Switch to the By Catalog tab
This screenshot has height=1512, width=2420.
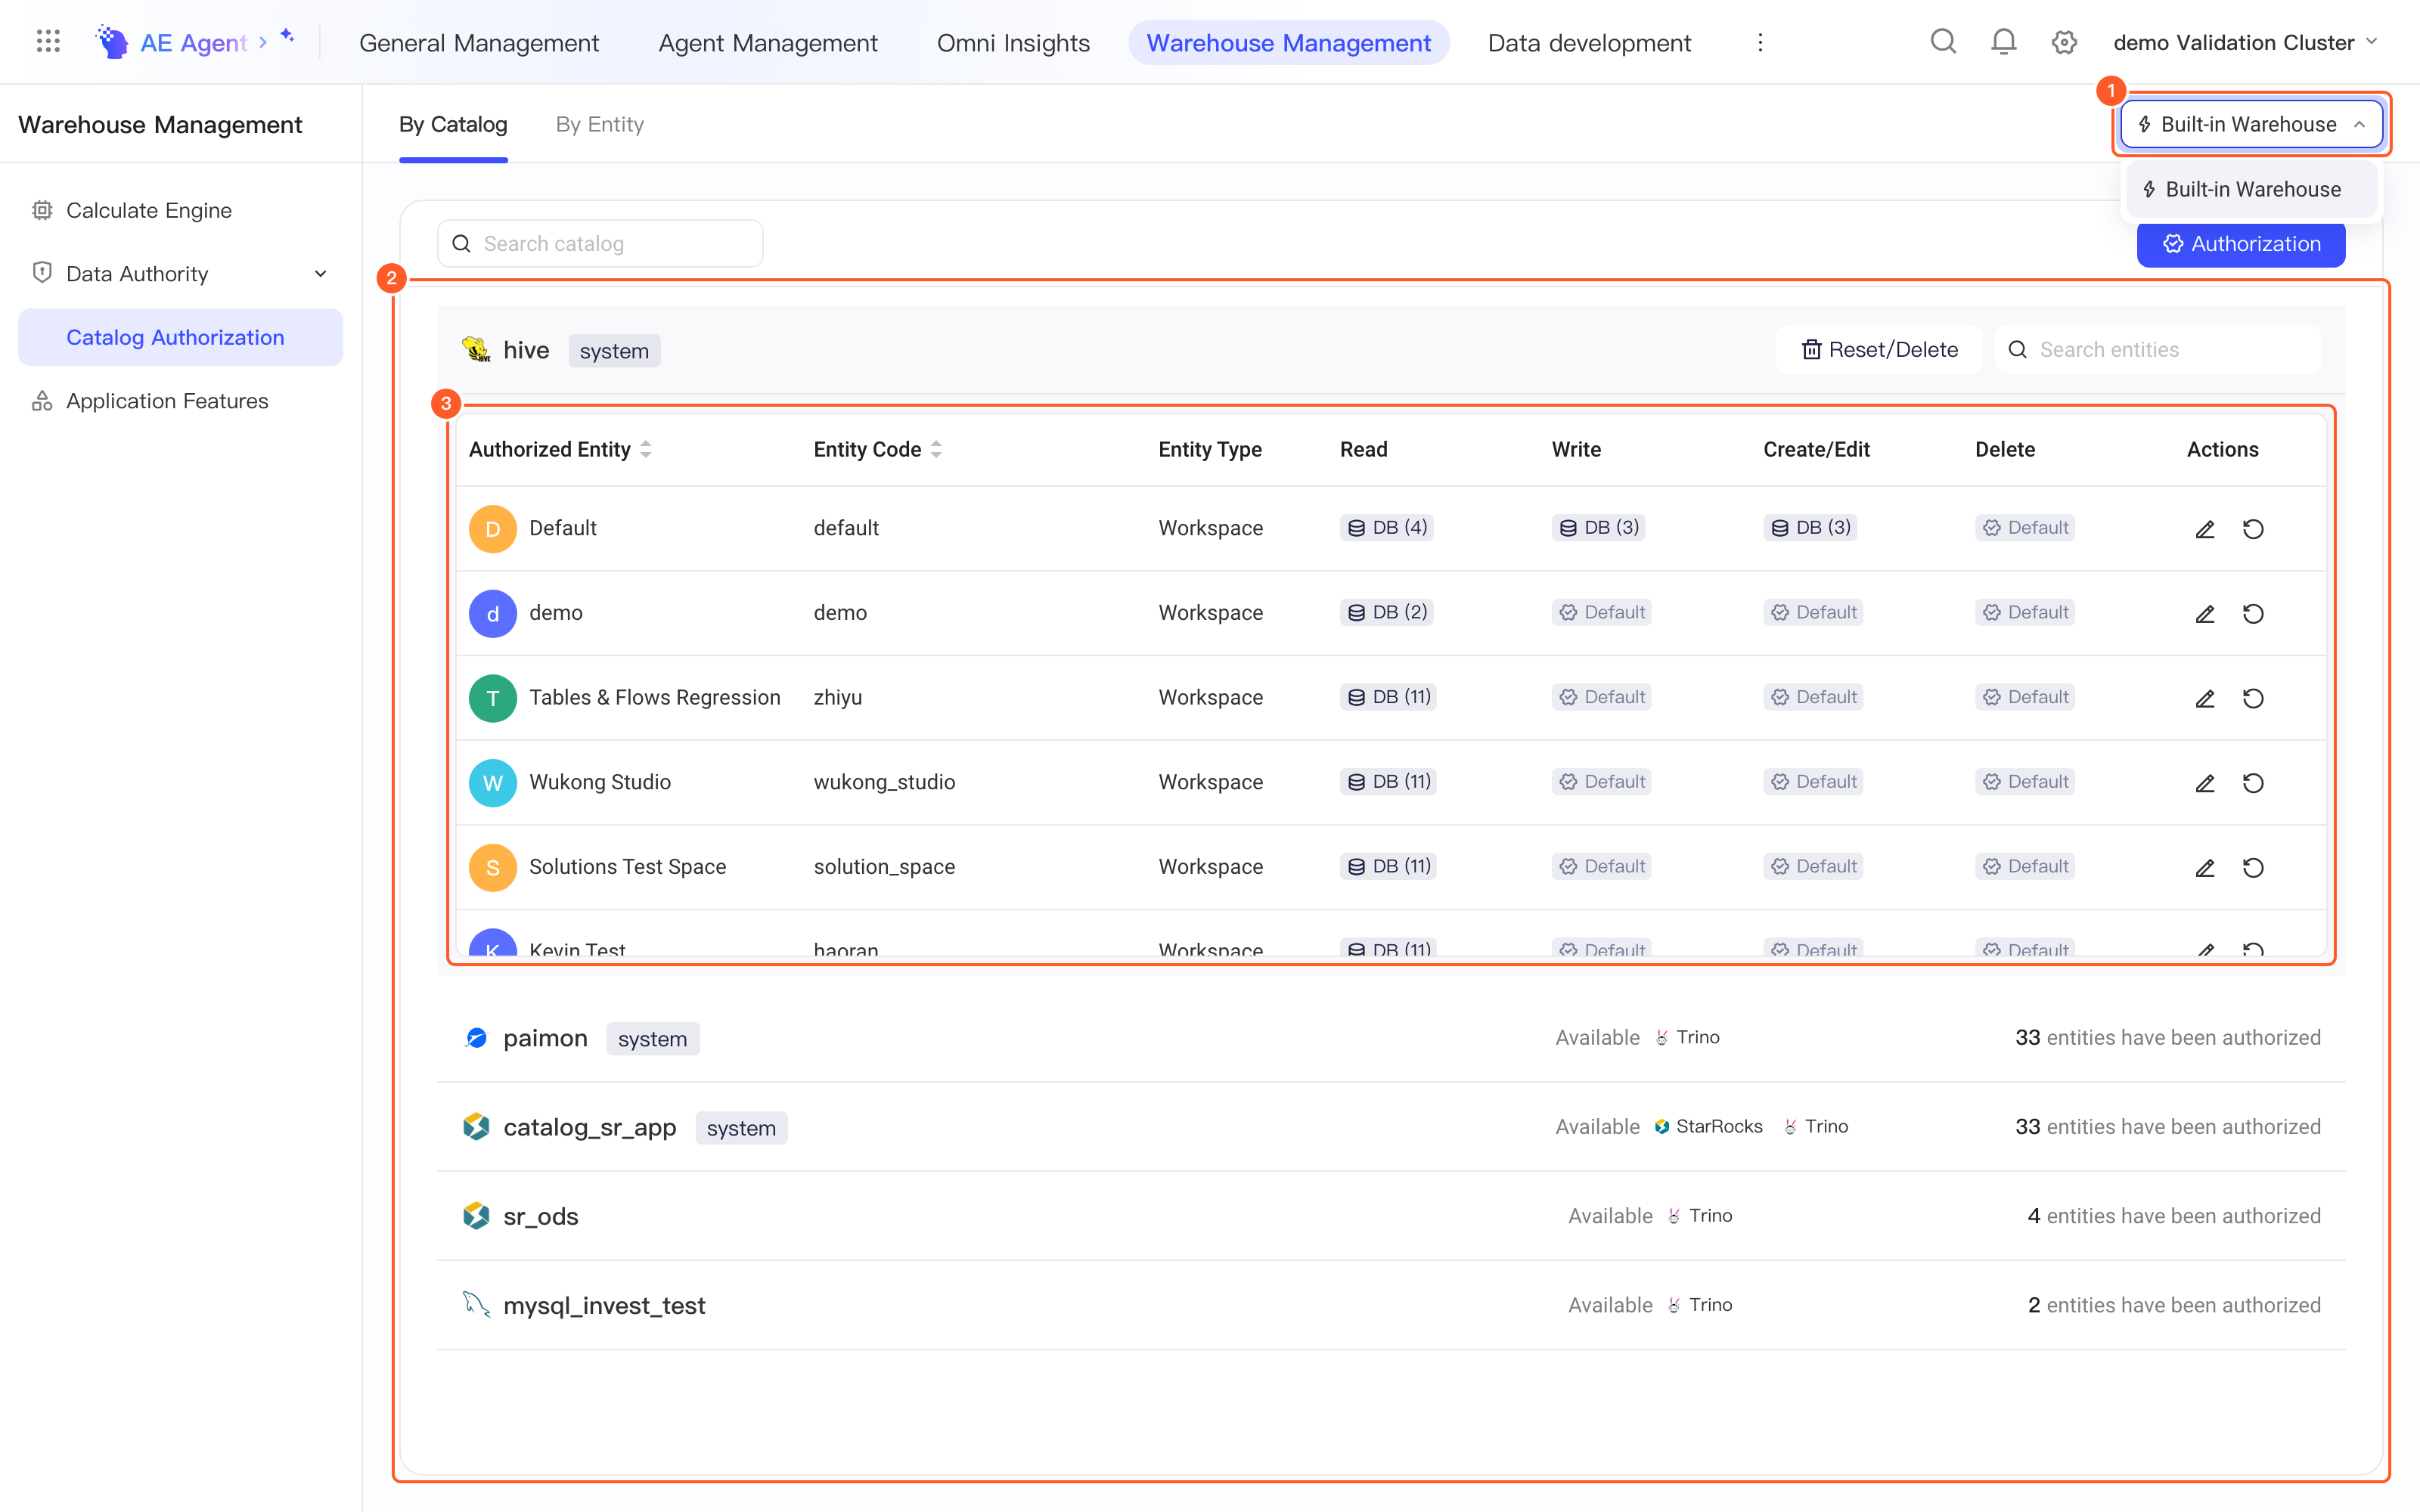[453, 124]
